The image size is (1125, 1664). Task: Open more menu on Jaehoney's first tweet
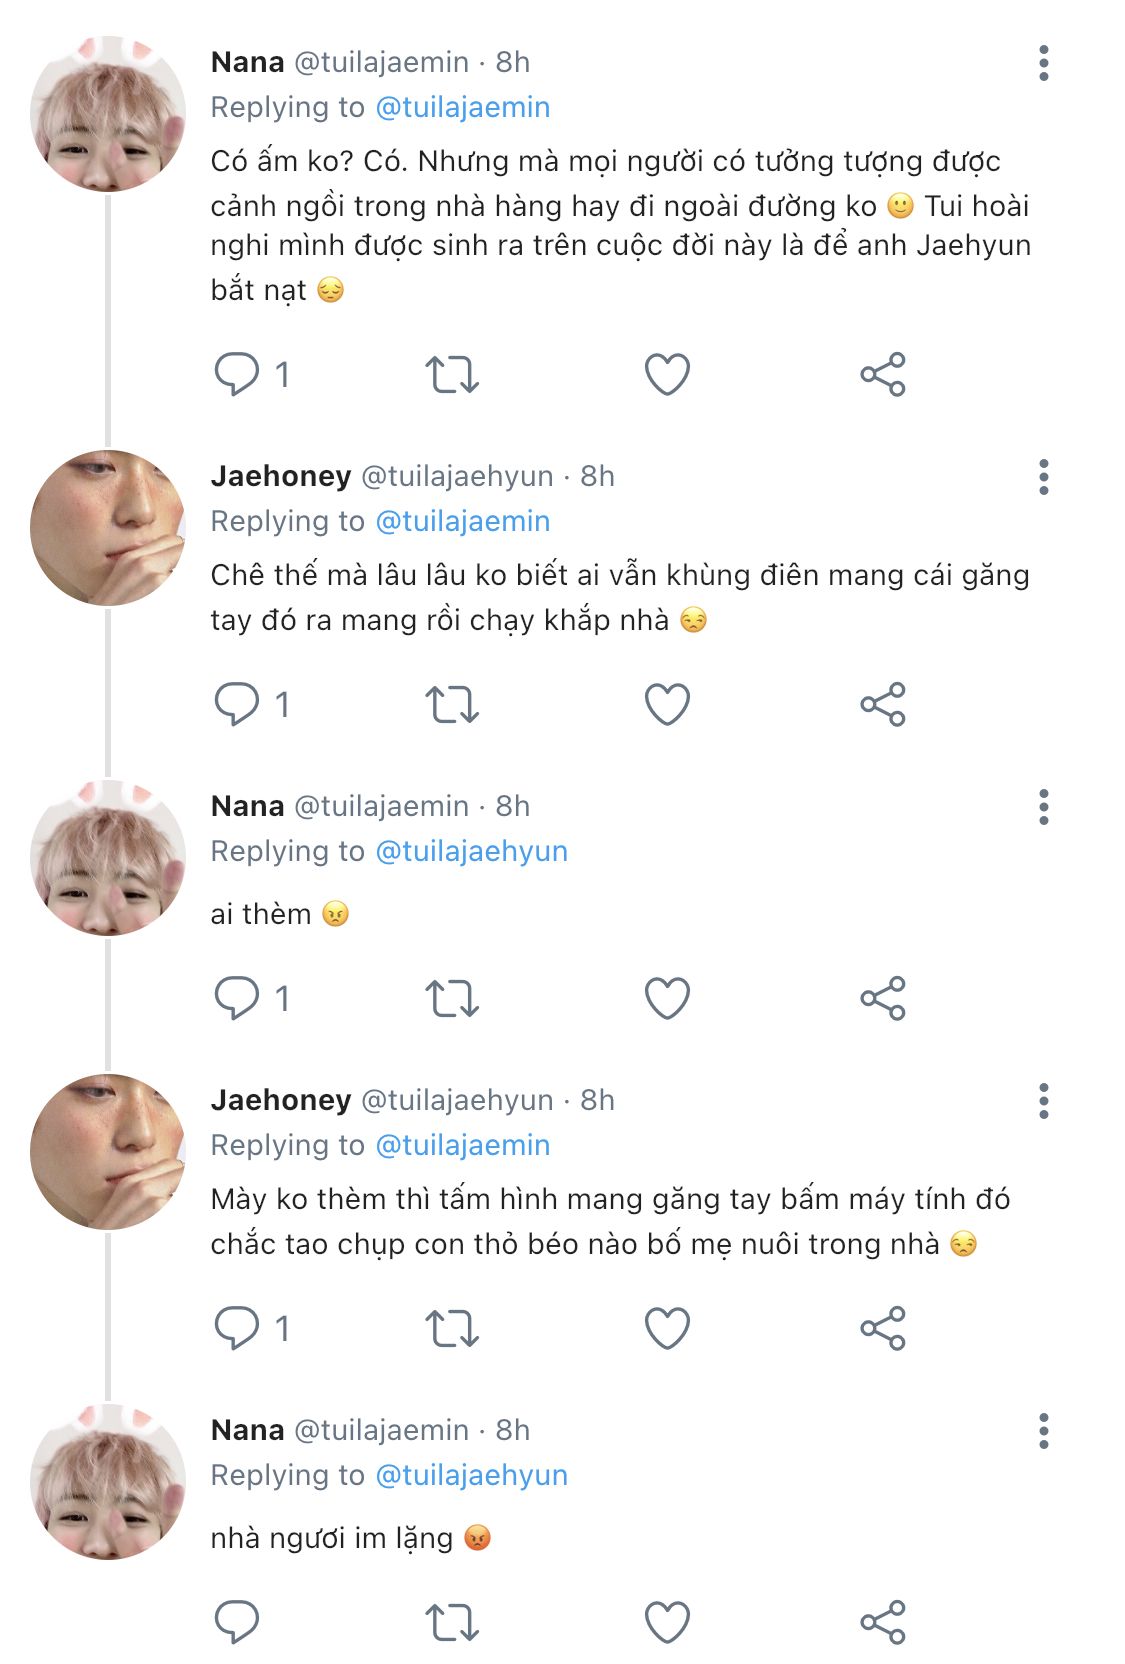coord(1043,477)
